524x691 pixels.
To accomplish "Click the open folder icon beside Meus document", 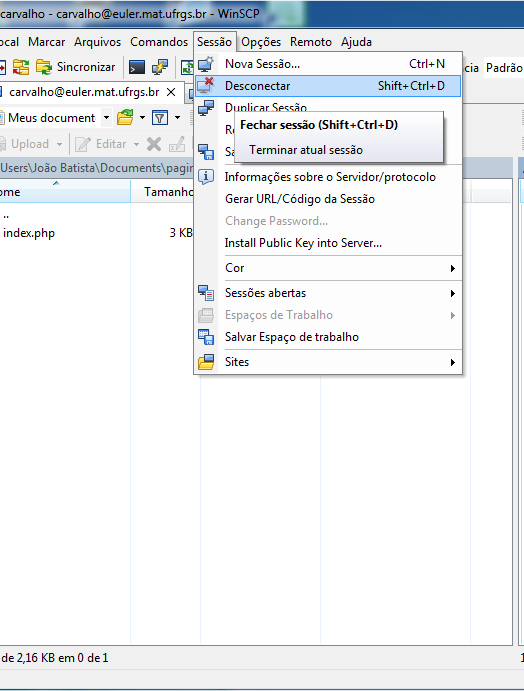I will (x=125, y=118).
